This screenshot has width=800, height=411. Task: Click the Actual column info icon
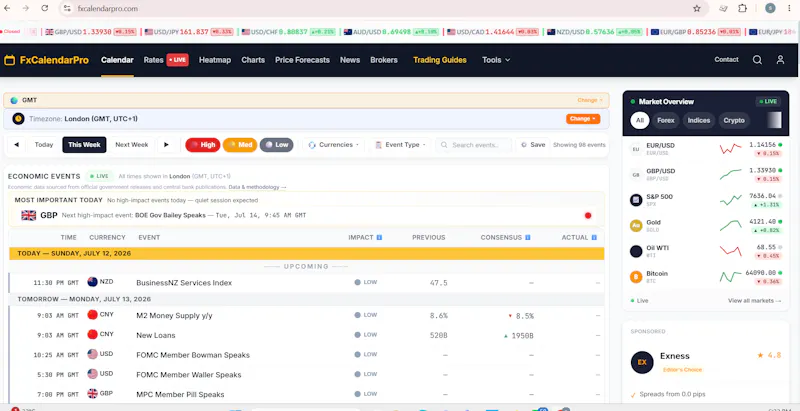tap(594, 238)
